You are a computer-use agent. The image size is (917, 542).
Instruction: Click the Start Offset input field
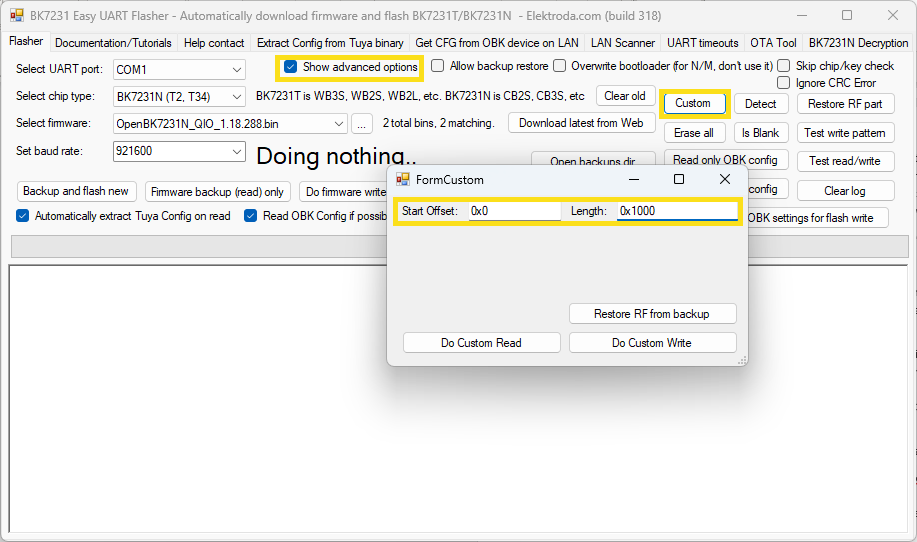(x=515, y=211)
